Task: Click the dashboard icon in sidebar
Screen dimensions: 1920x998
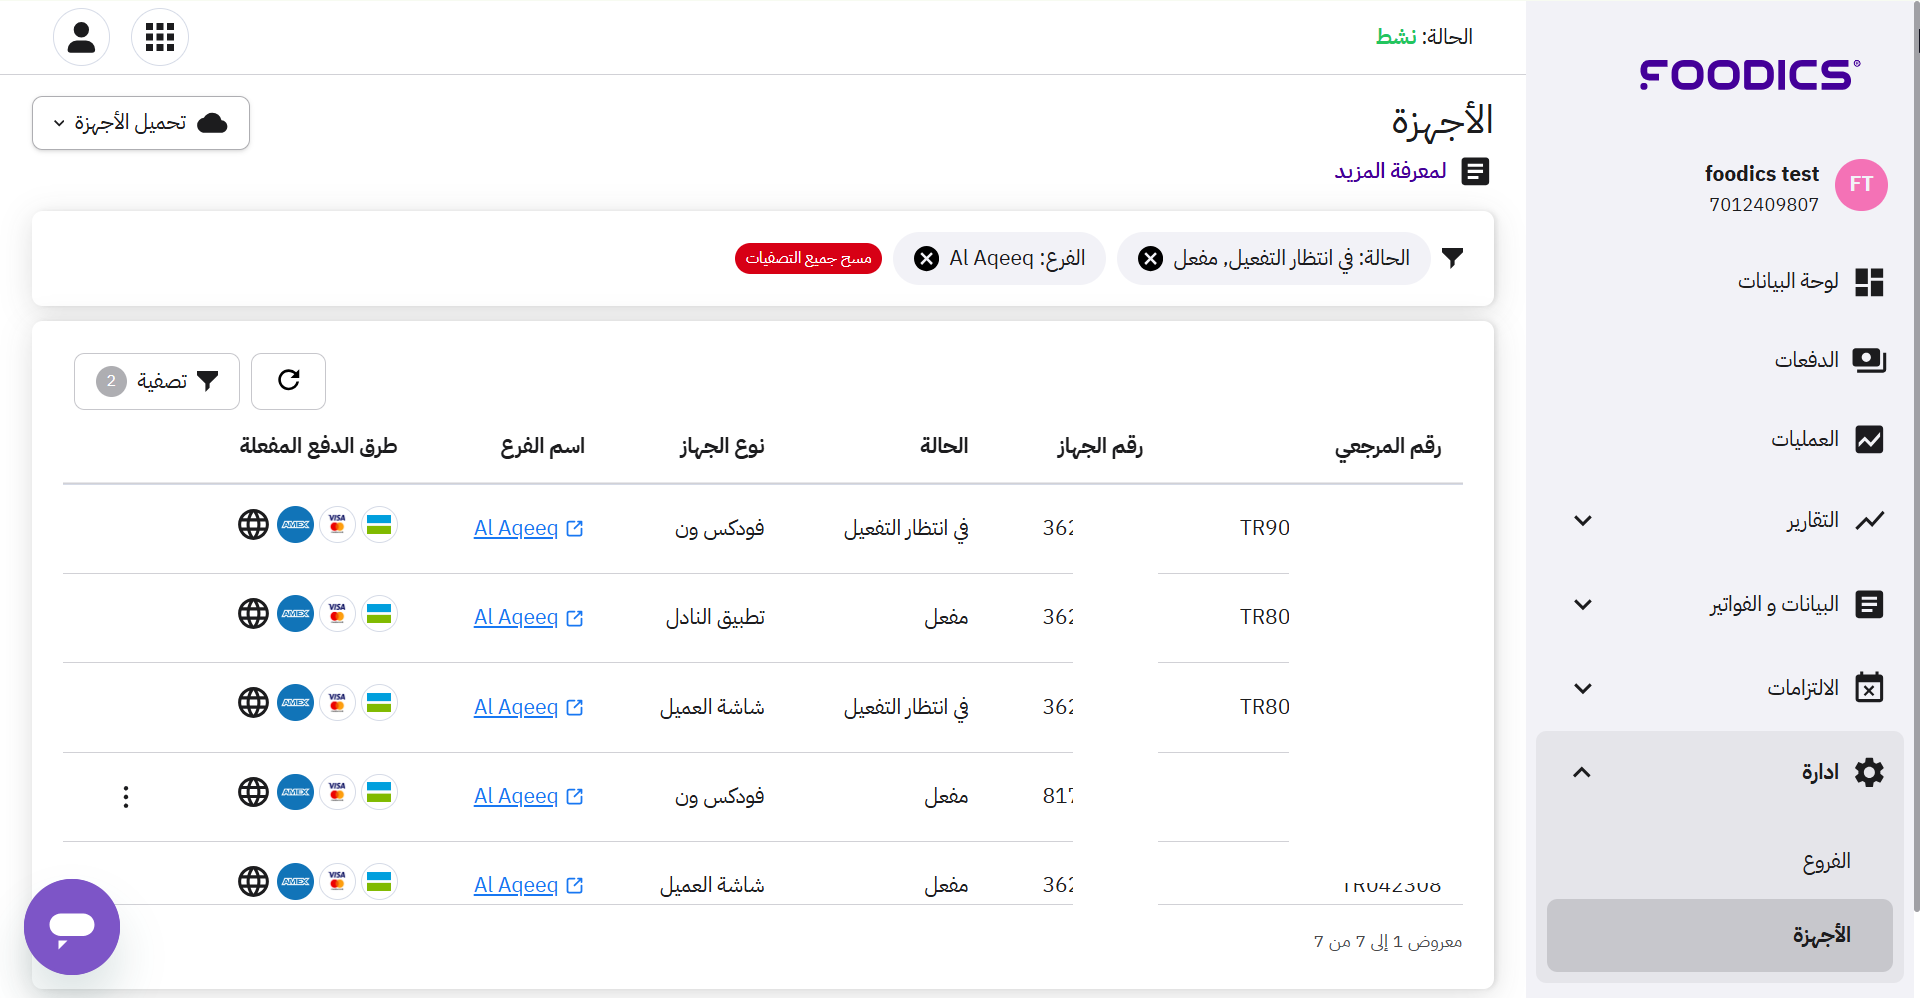Action: [x=1869, y=282]
